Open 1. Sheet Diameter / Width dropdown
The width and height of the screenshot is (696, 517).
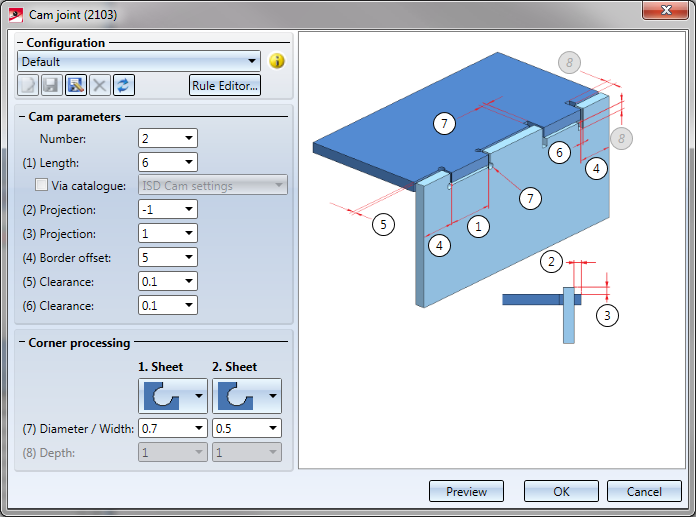[173, 428]
